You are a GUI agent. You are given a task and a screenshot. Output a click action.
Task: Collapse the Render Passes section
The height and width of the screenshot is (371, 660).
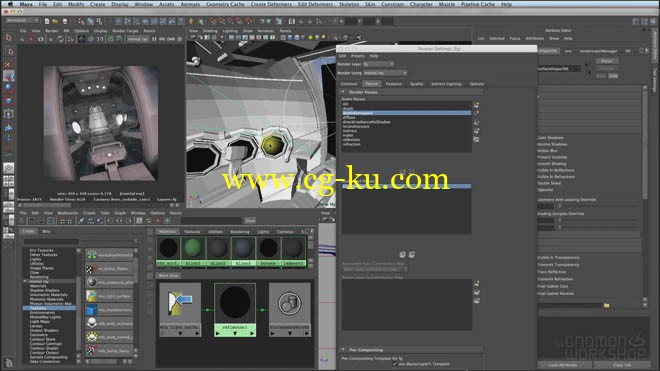pyautogui.click(x=343, y=92)
